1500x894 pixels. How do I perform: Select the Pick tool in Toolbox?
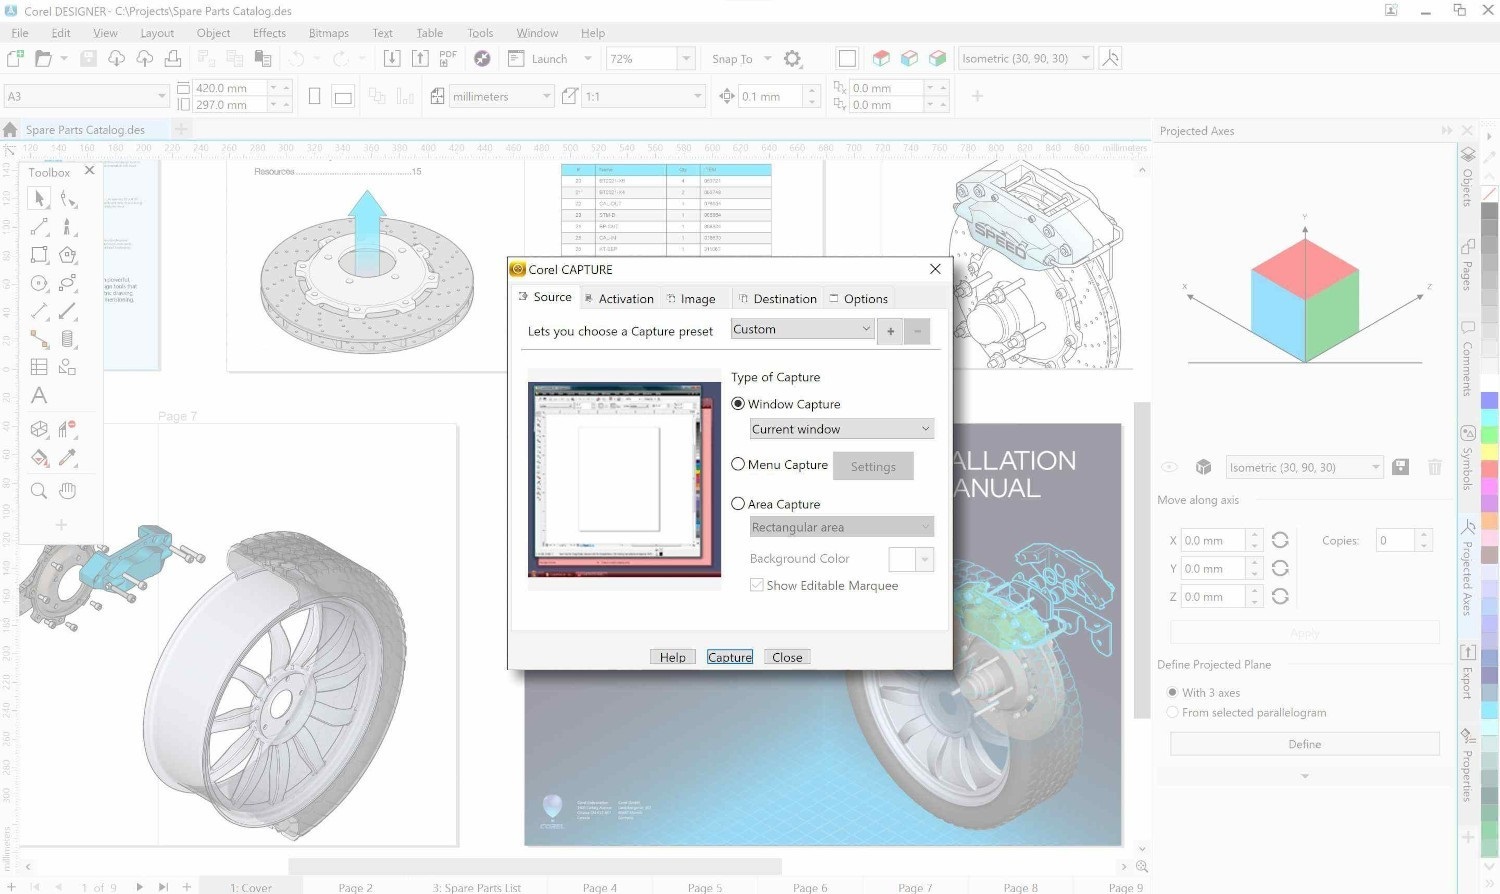coord(39,199)
